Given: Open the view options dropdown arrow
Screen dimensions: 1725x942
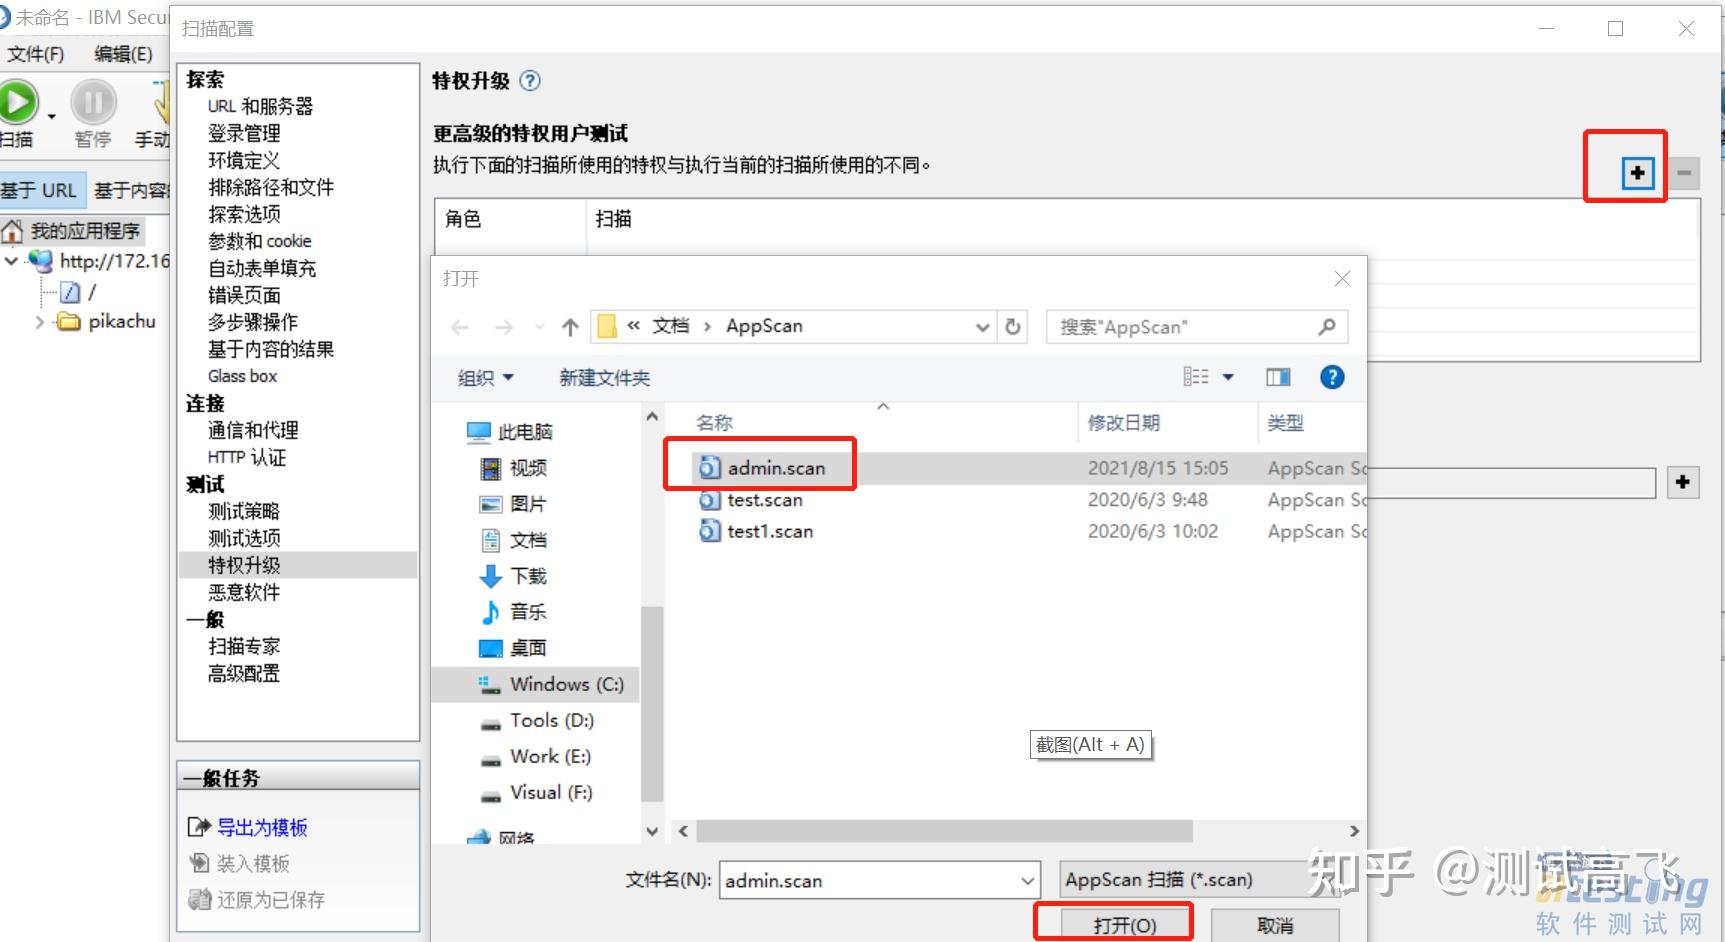Looking at the screenshot, I should coord(1228,377).
